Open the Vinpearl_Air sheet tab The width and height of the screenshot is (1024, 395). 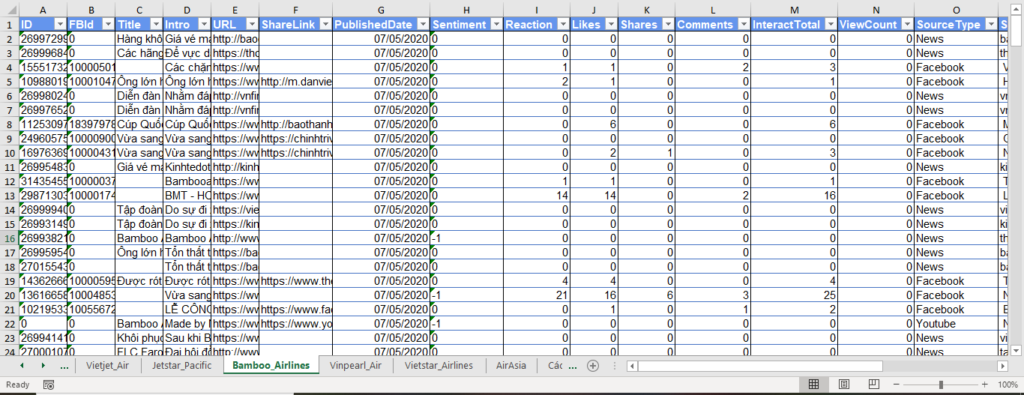coord(355,366)
